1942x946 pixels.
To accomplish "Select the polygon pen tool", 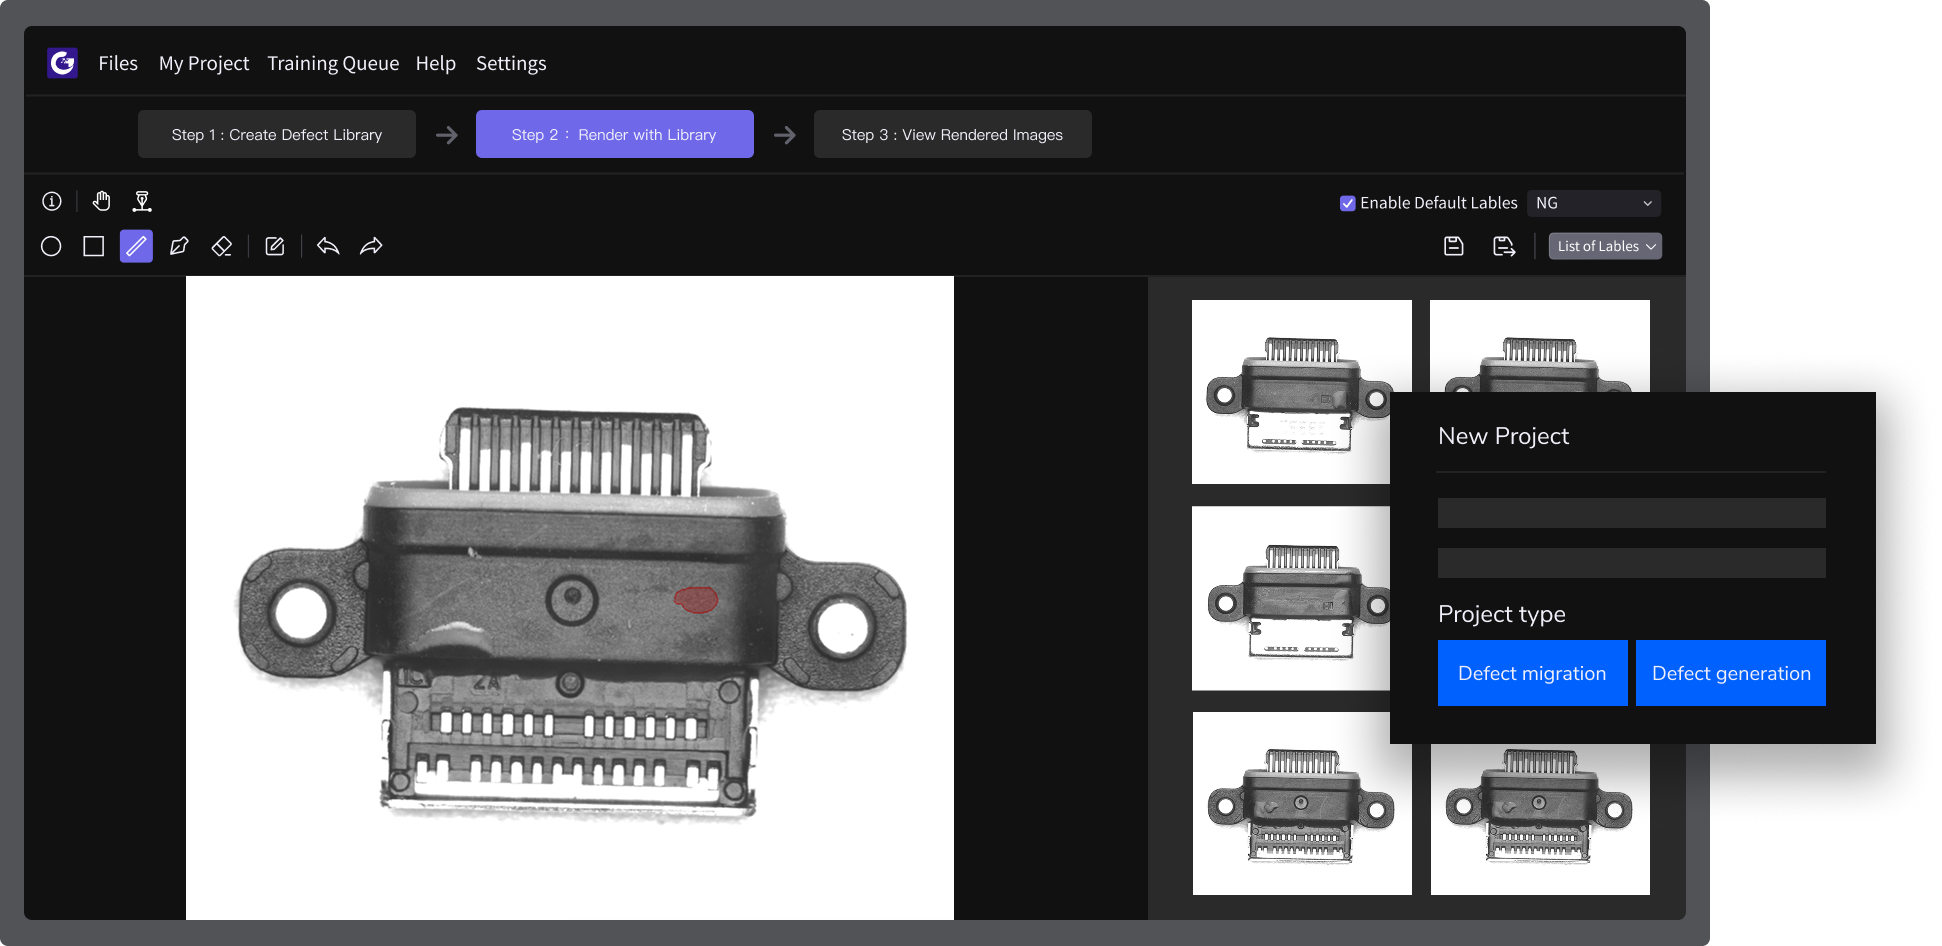I will [179, 246].
